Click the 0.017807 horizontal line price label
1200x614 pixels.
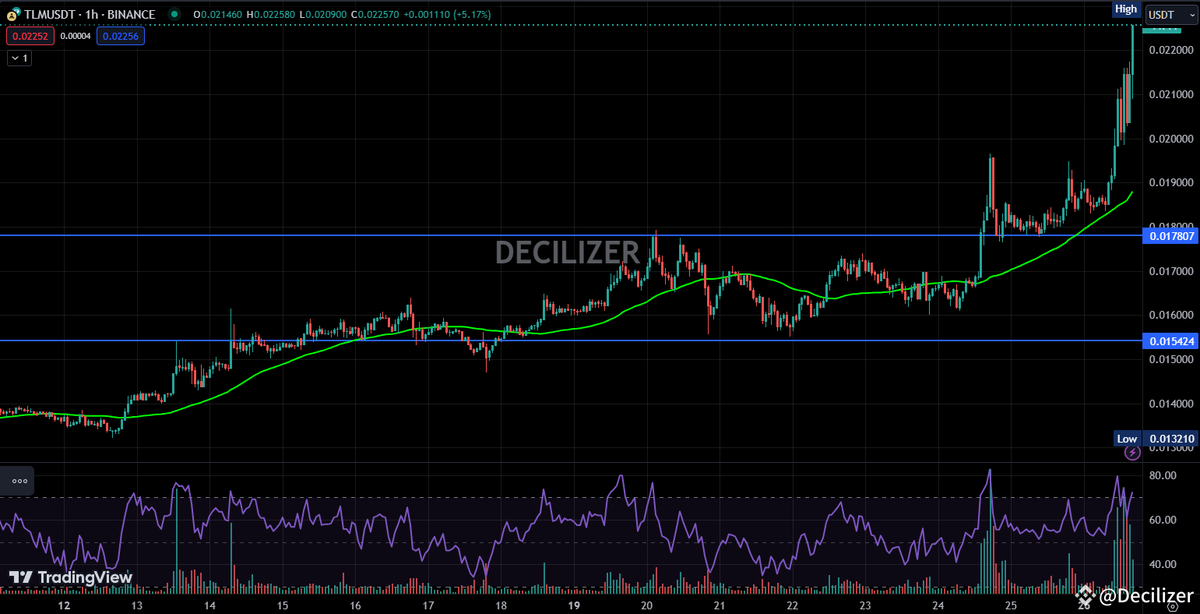tap(1169, 236)
